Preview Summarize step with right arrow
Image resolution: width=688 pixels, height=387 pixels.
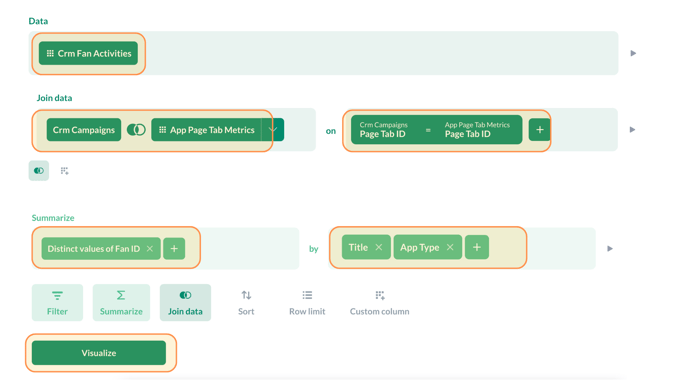tap(610, 249)
